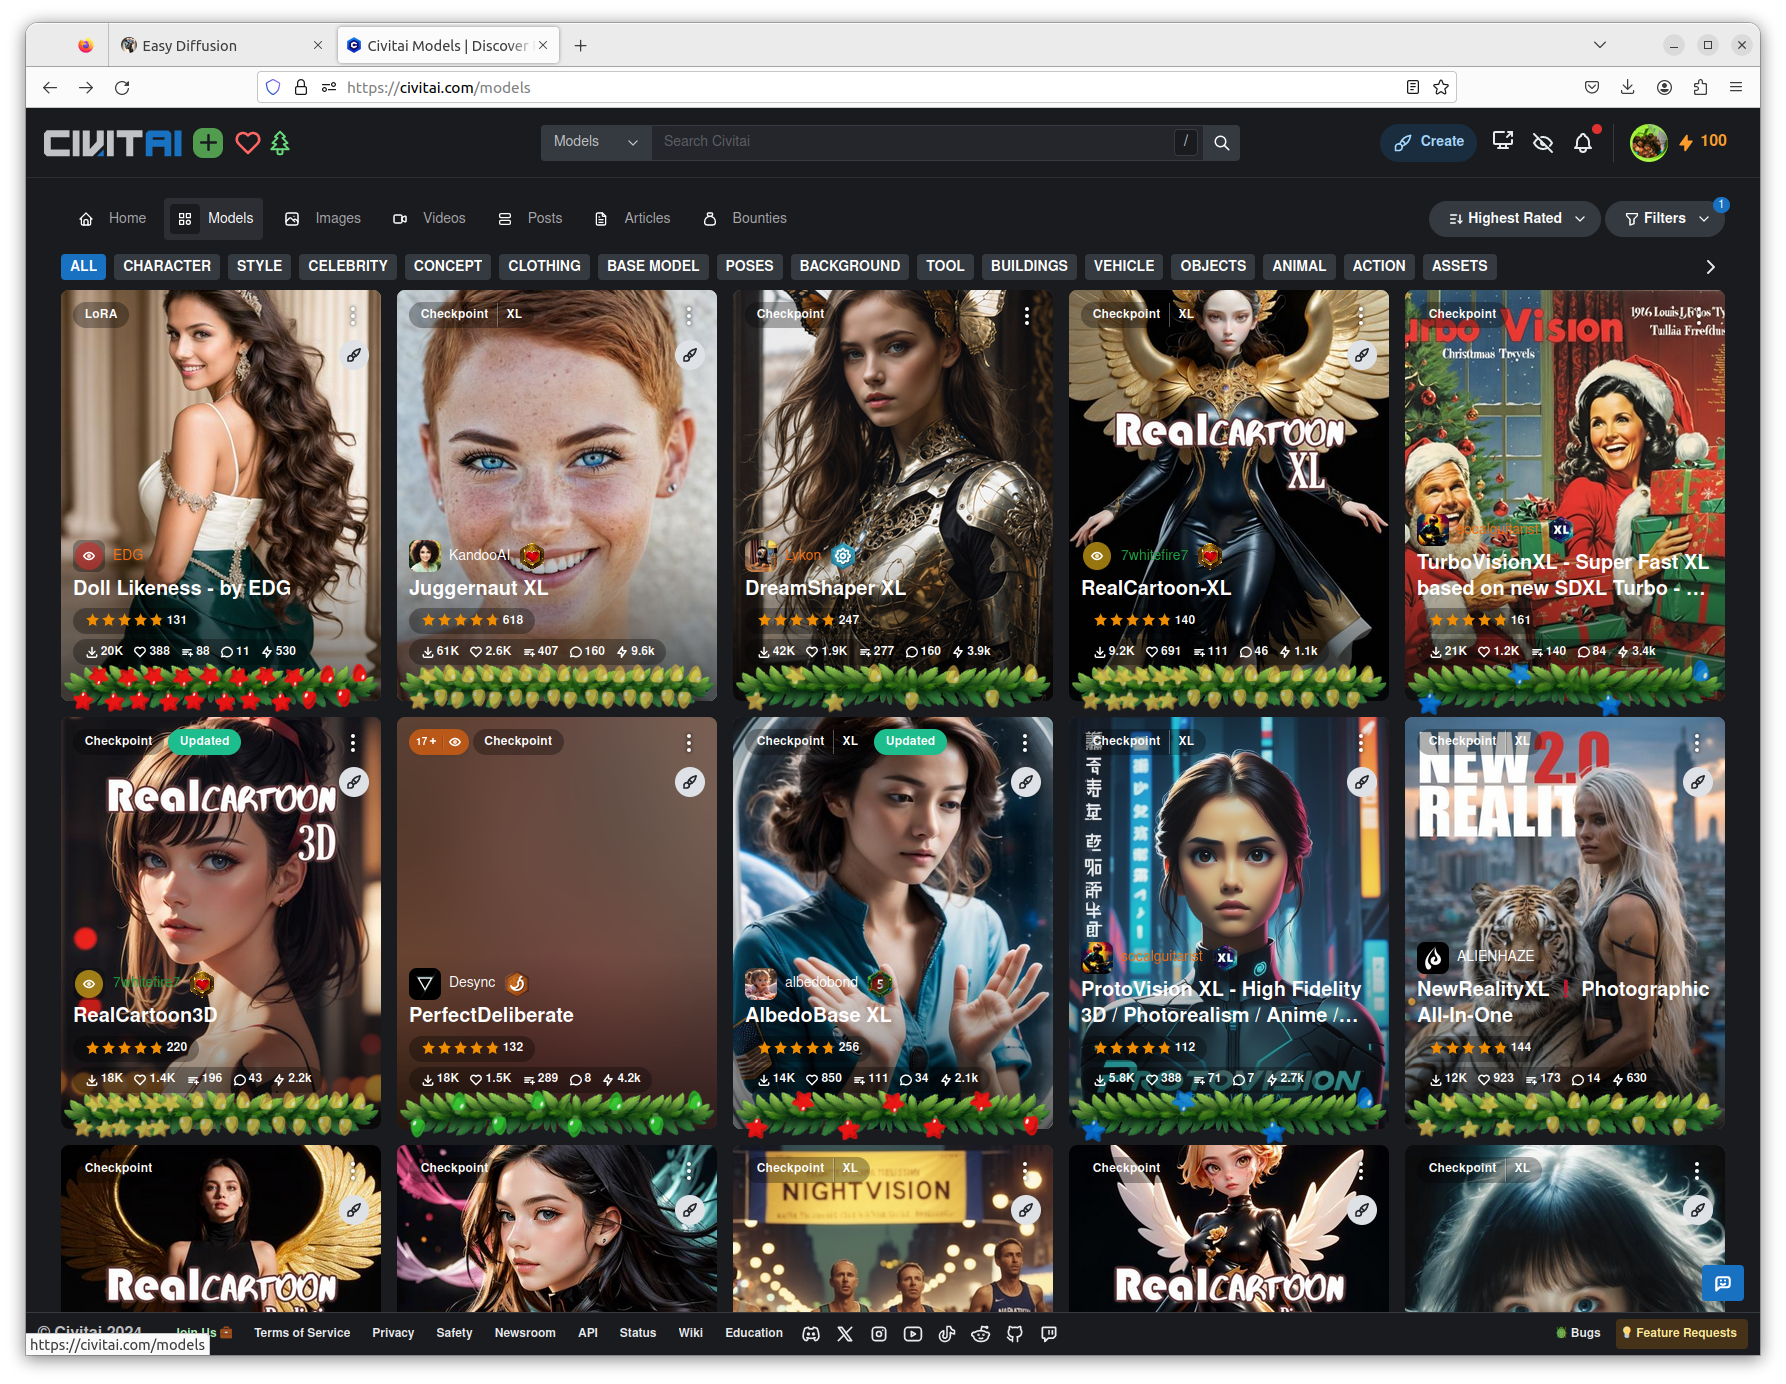Select the POSES category tag
The width and height of the screenshot is (1786, 1384).
point(749,266)
